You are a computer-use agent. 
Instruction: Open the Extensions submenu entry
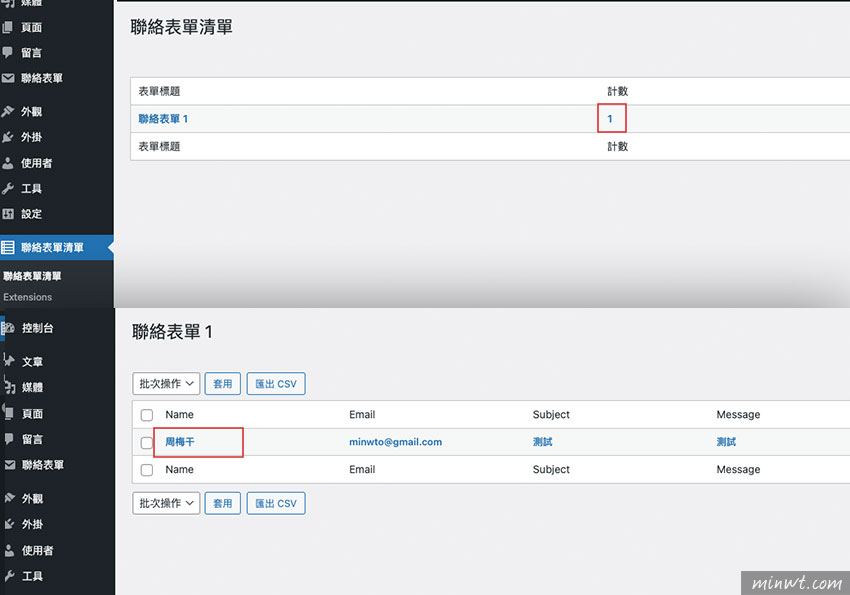click(x=28, y=297)
